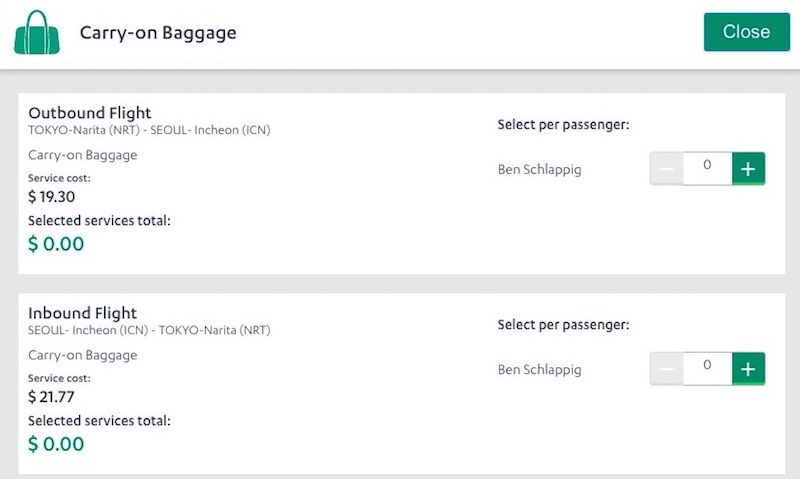Click the Inbound Flight heading
Image resolution: width=800 pixels, height=479 pixels.
coord(83,313)
